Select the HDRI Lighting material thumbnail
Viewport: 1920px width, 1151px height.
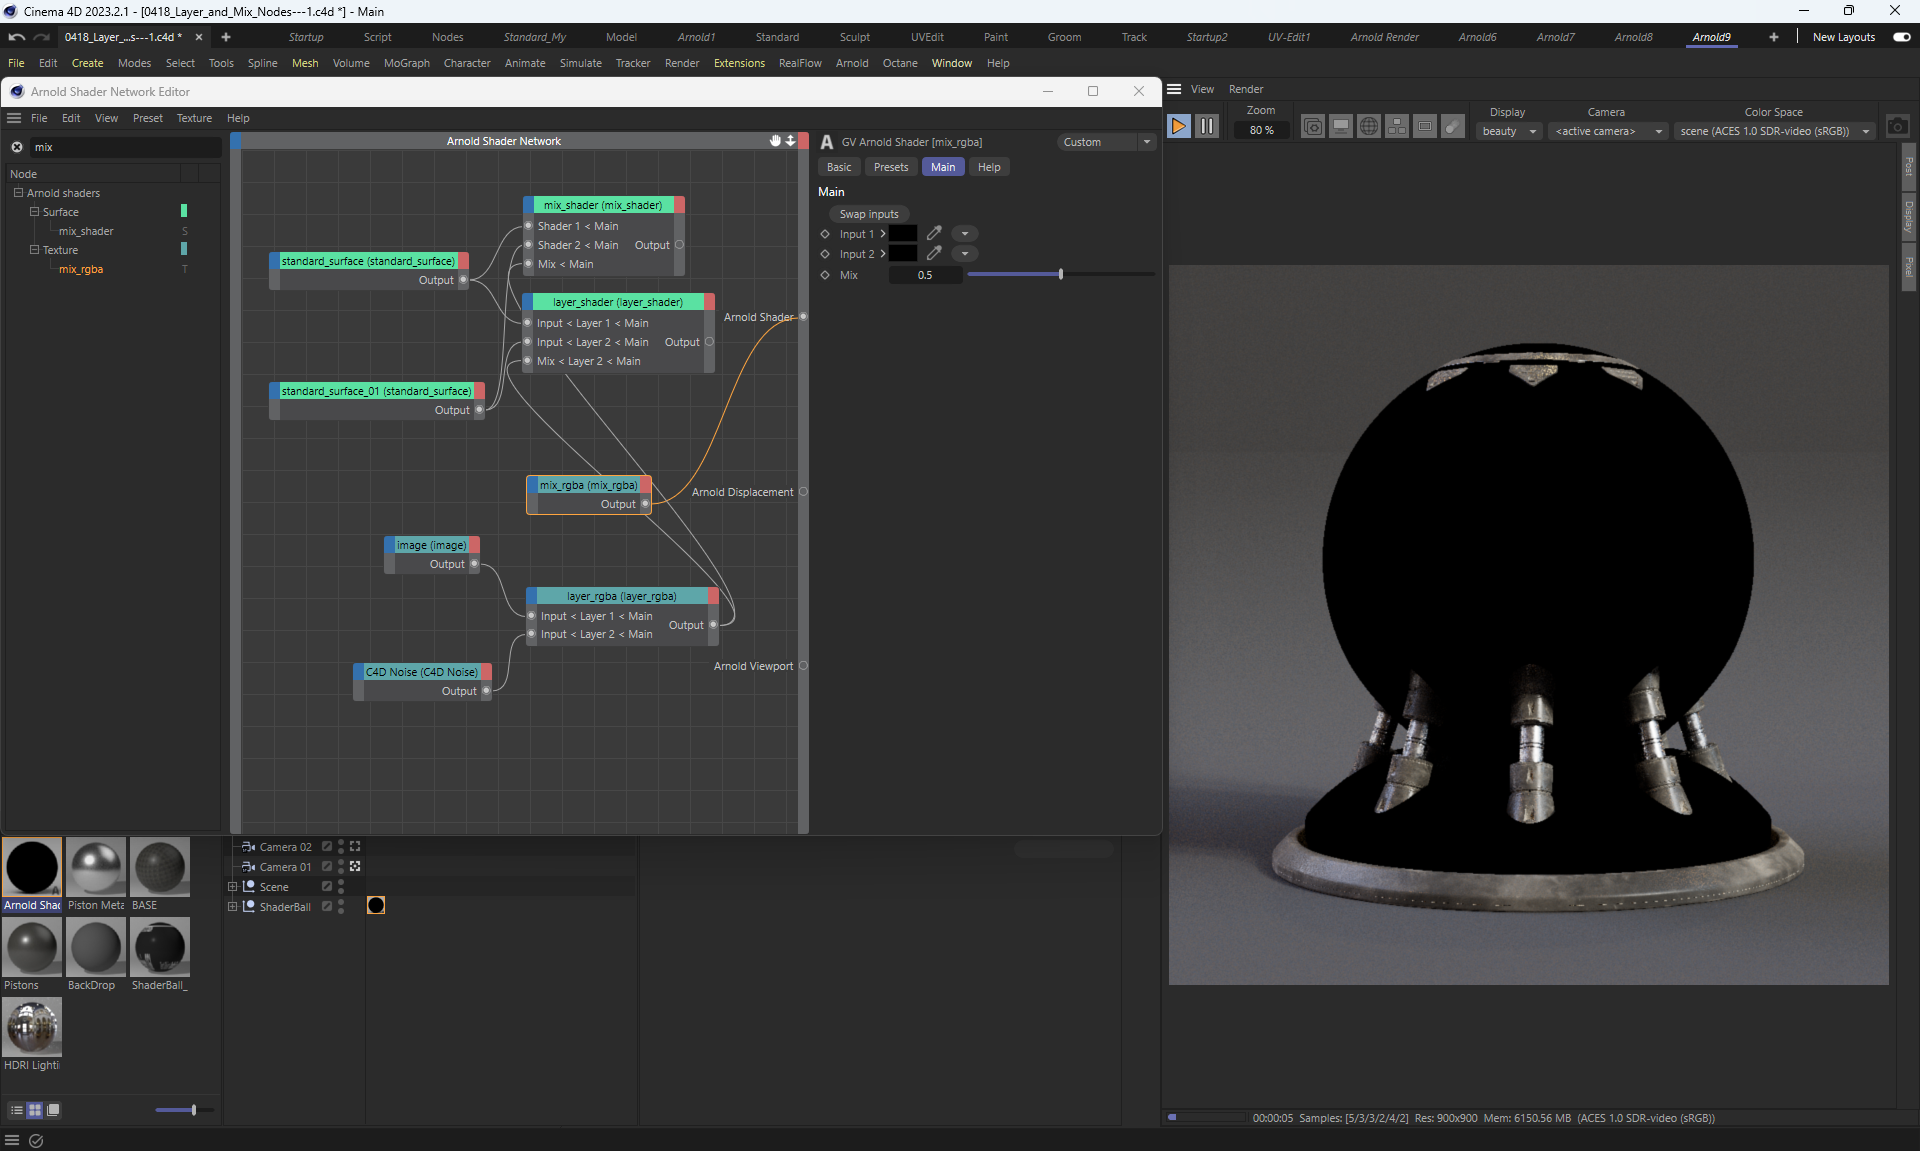coord(32,1027)
